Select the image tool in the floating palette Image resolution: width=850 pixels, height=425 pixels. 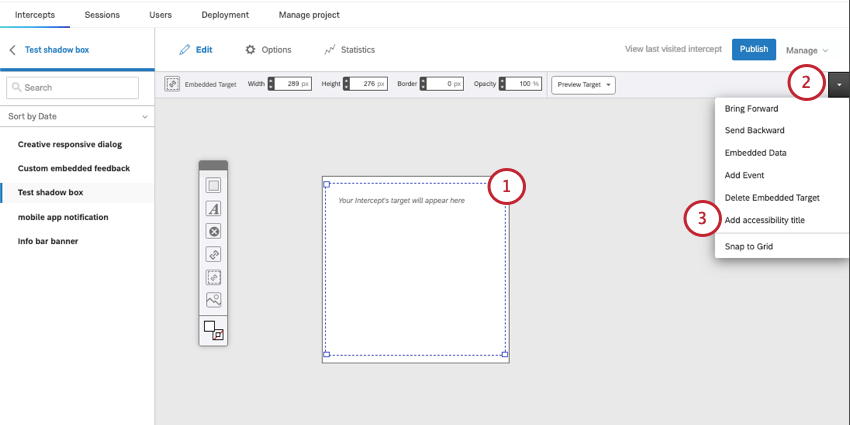(x=213, y=299)
